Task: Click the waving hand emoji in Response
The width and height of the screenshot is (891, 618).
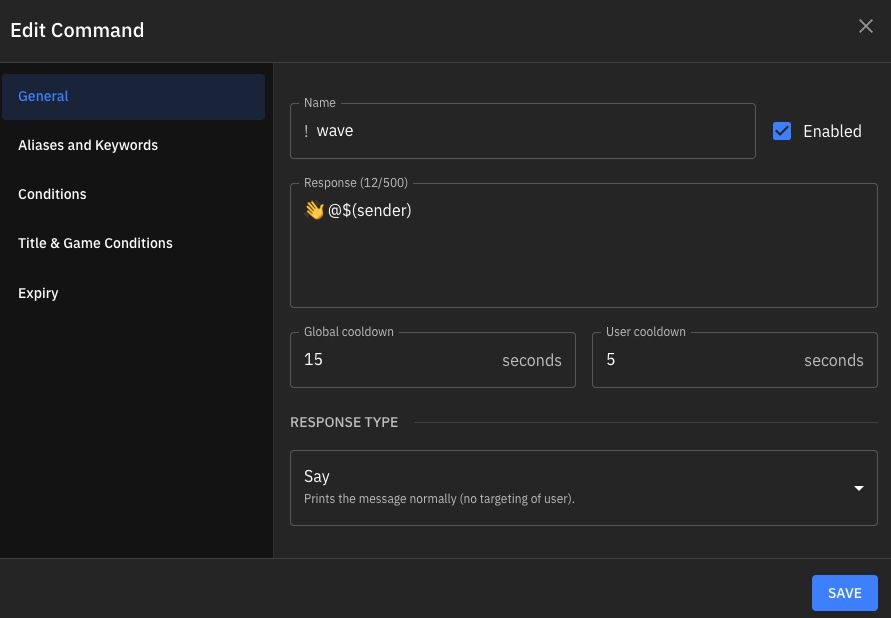Action: coord(314,210)
